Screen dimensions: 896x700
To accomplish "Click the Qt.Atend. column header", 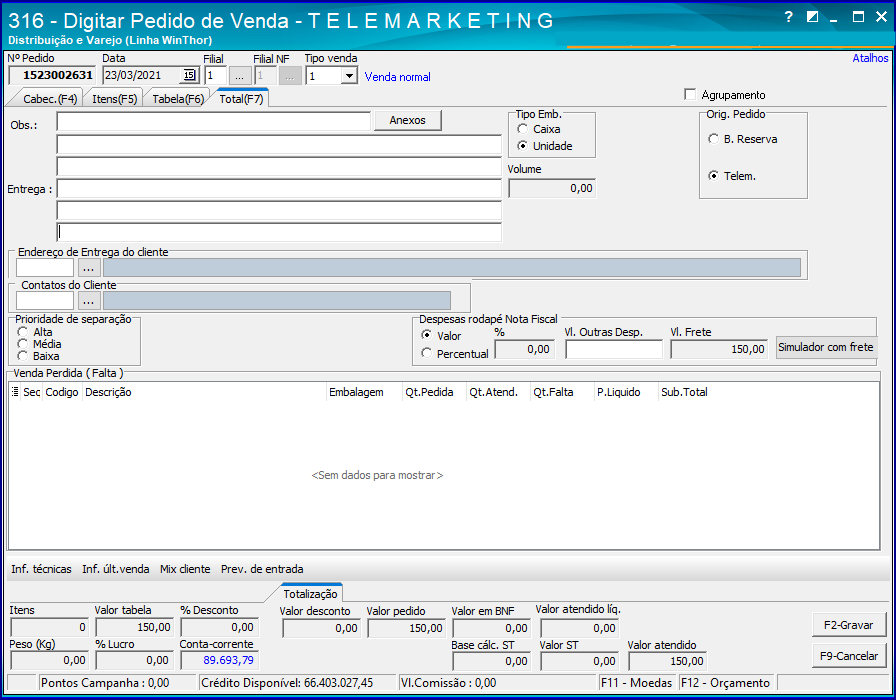I will pos(498,392).
